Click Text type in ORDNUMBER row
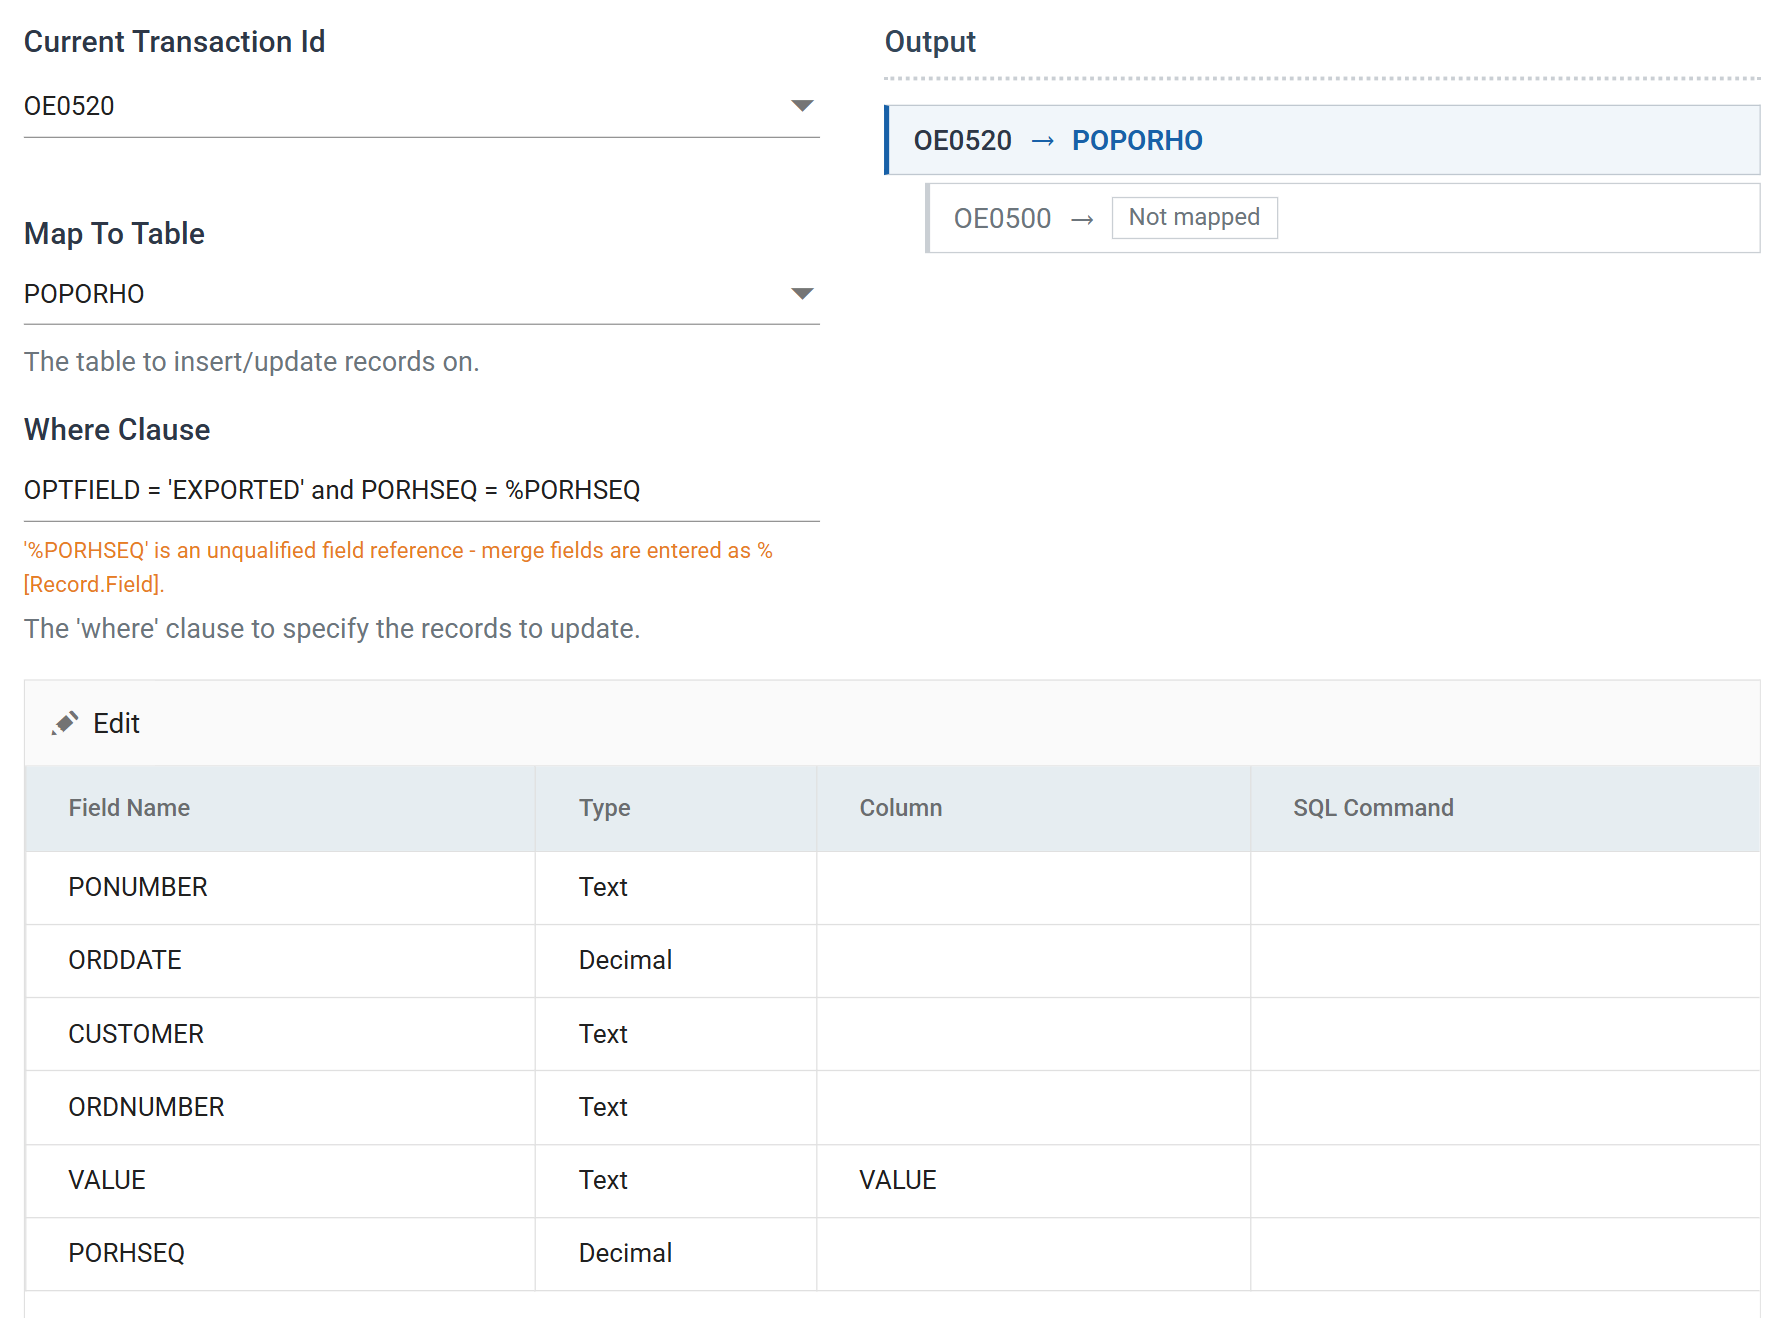Image resolution: width=1784 pixels, height=1318 pixels. click(603, 1107)
